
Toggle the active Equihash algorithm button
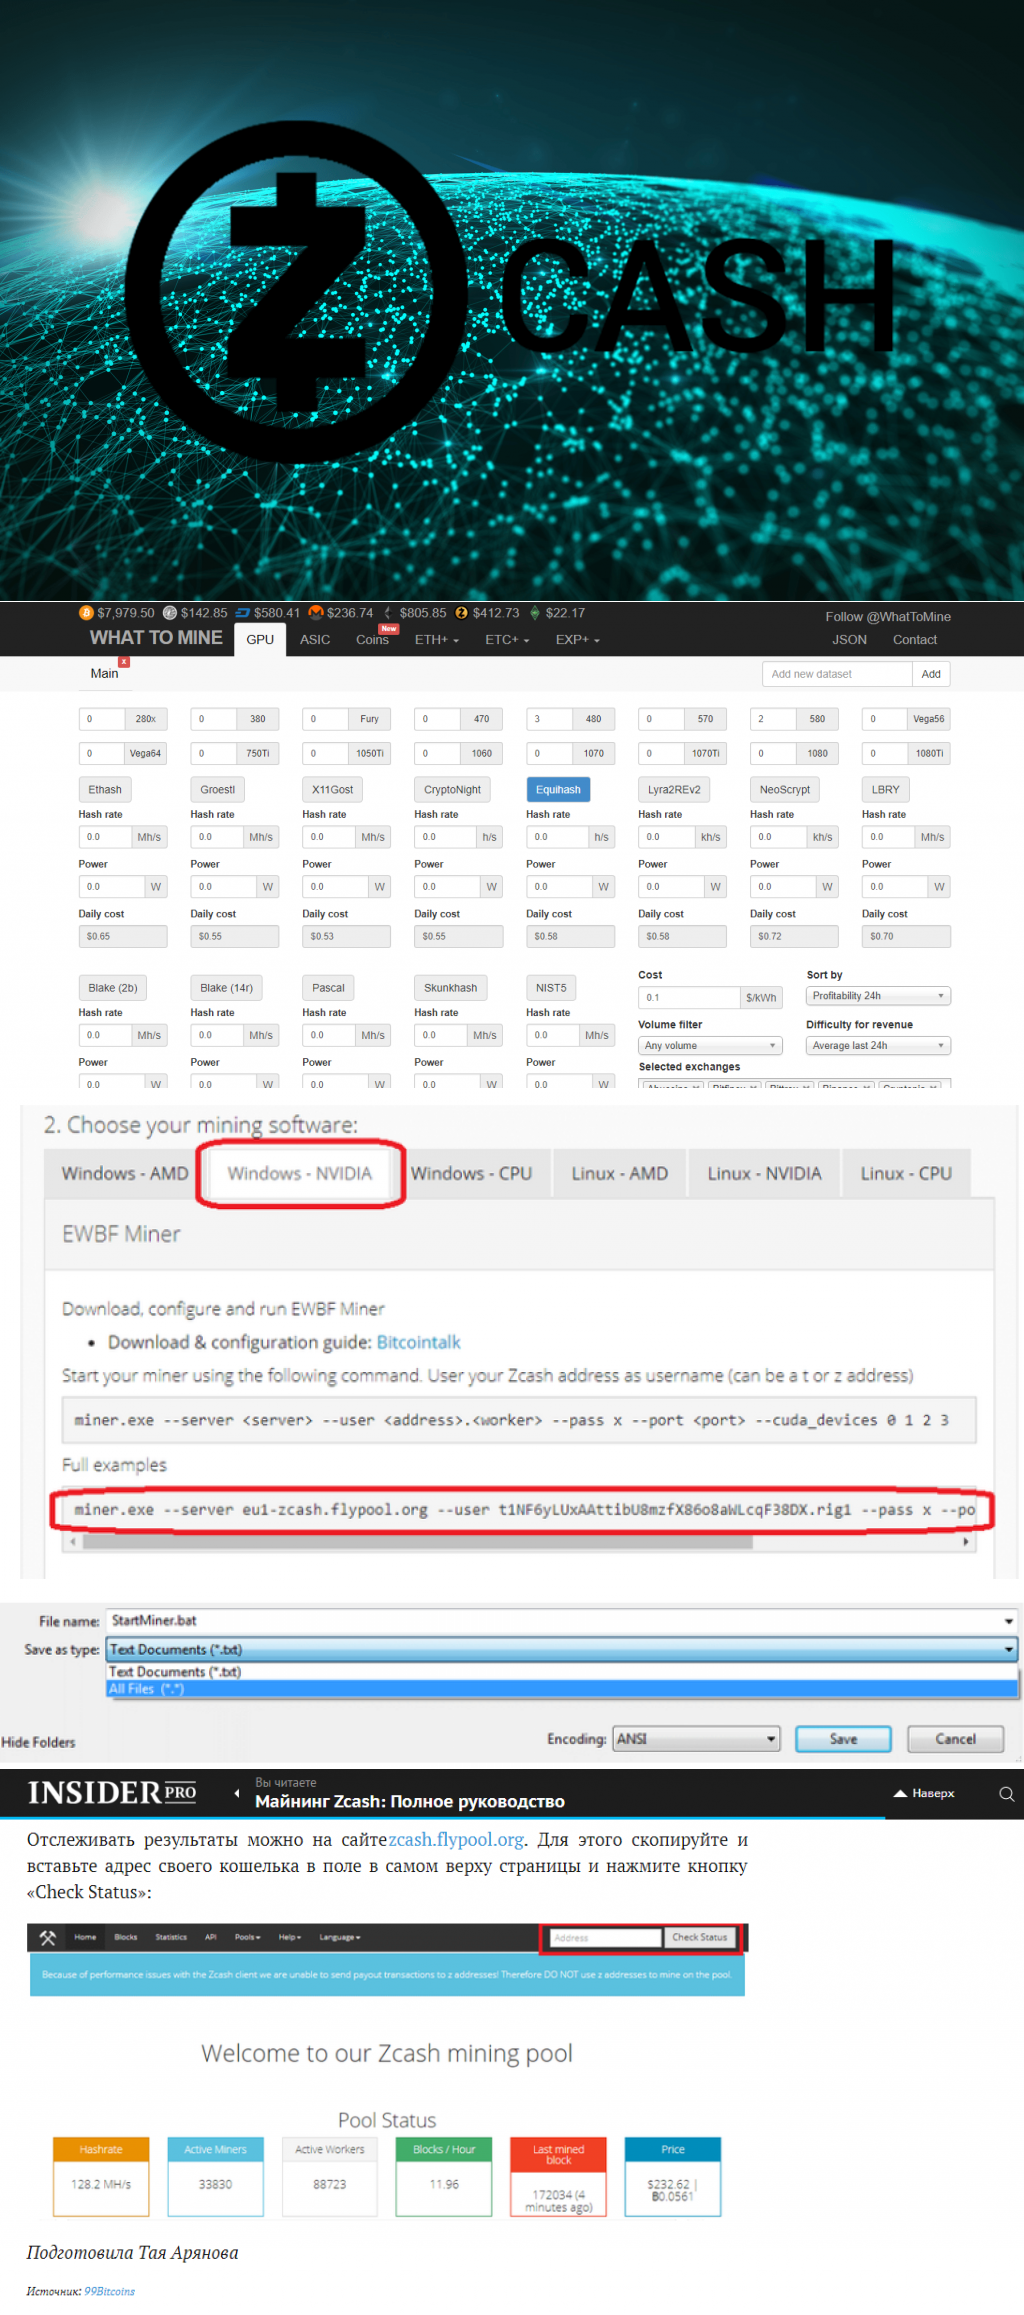point(558,790)
